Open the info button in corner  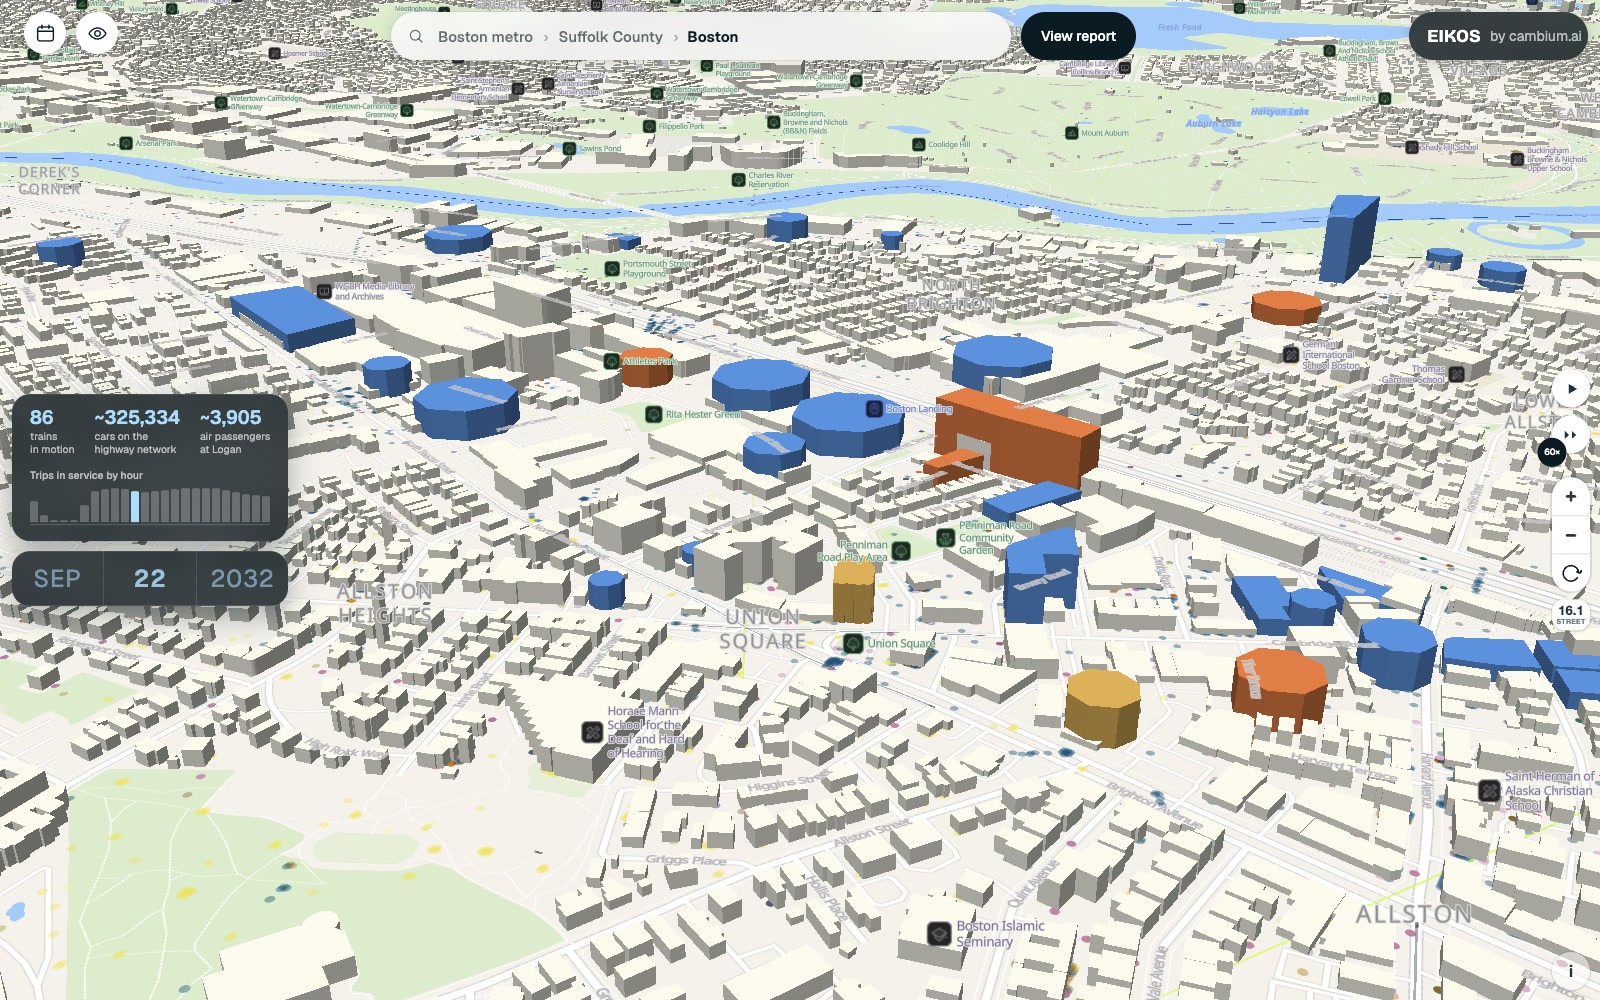click(x=1570, y=970)
